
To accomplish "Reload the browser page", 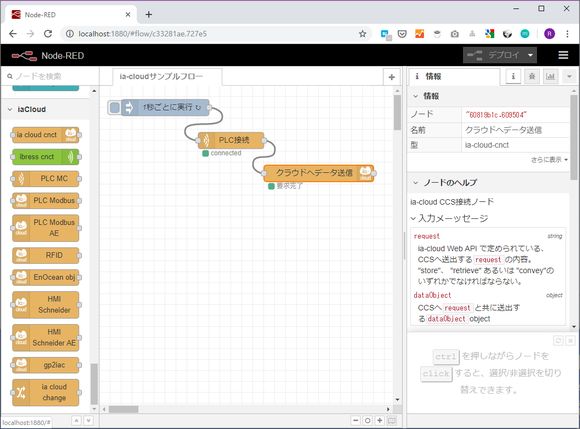I will click(x=48, y=34).
